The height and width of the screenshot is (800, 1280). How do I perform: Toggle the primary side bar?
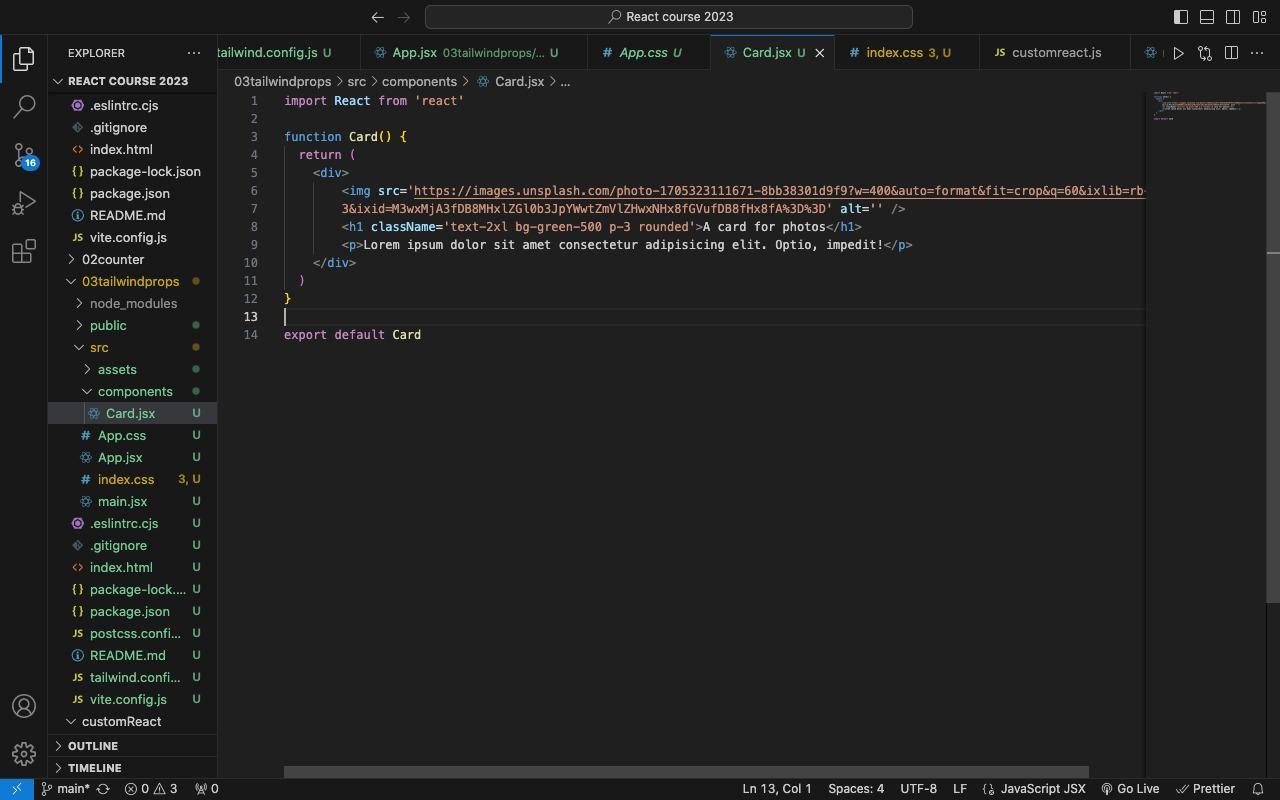click(1181, 17)
